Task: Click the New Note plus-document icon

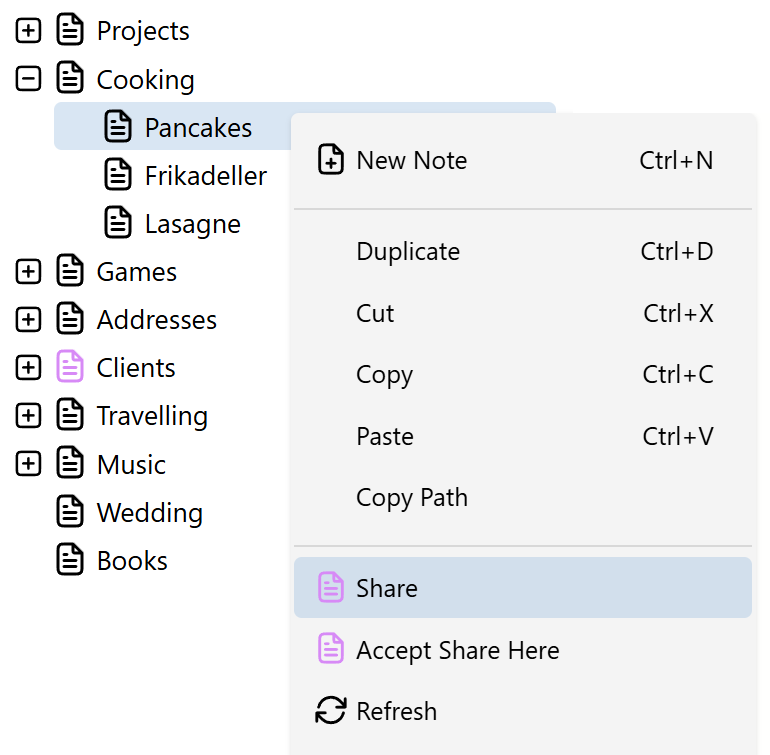Action: pos(330,159)
